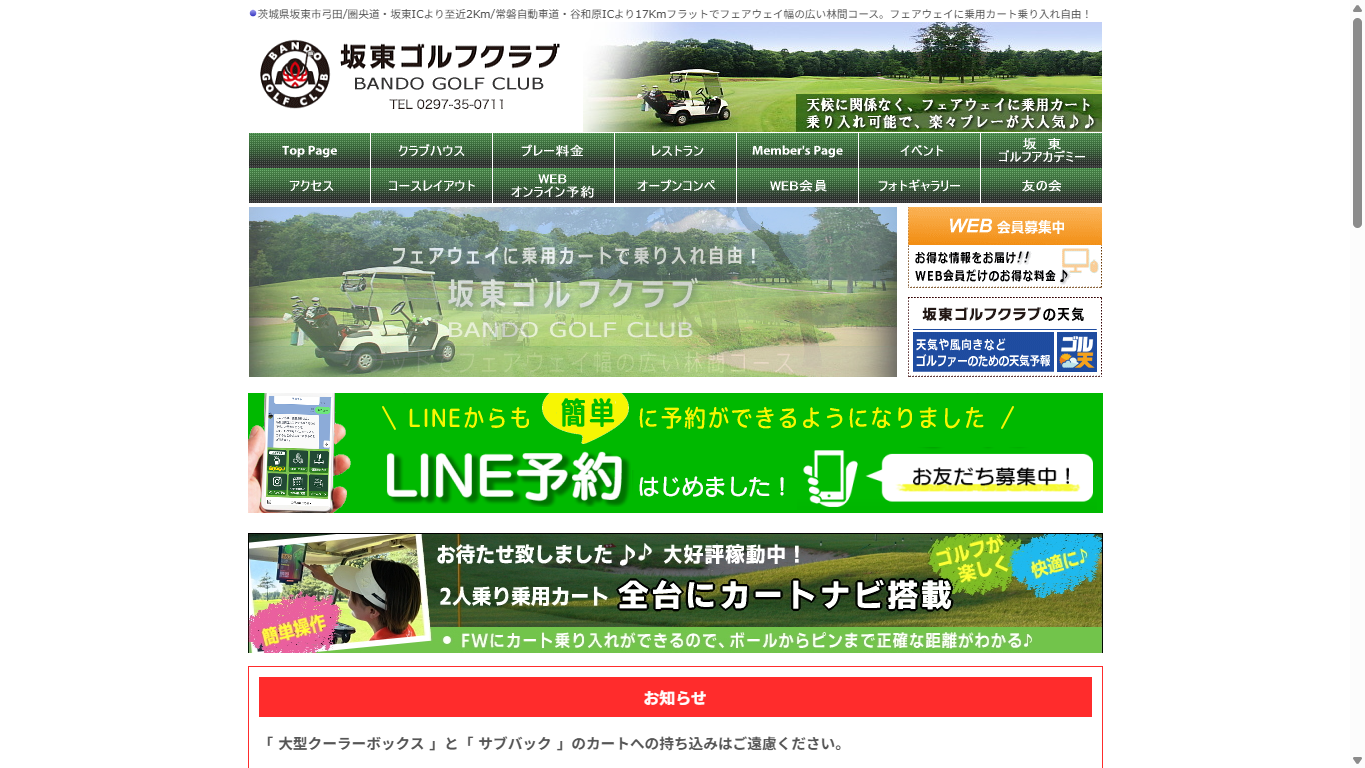Open the プレー料金 menu item

pos(553,150)
